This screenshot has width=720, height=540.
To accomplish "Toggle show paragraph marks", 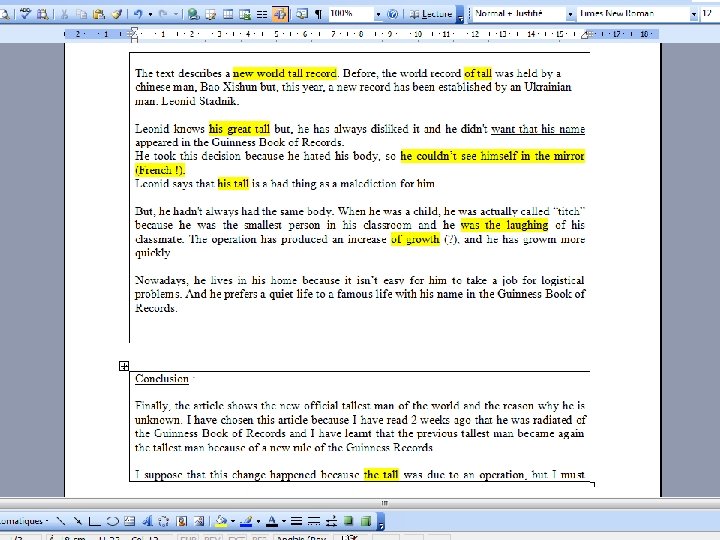I will click(x=318, y=14).
